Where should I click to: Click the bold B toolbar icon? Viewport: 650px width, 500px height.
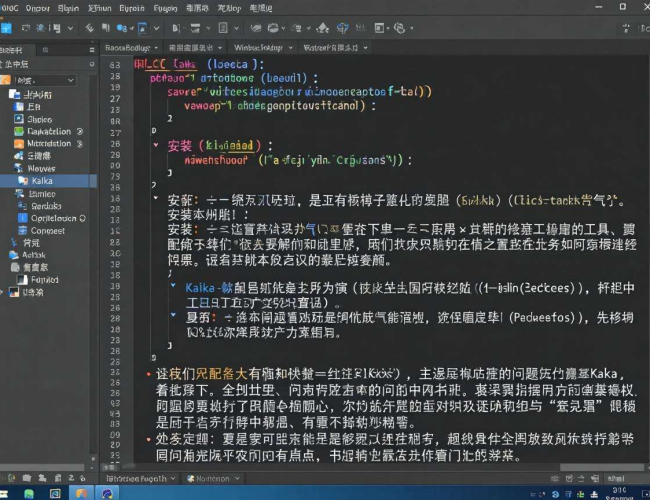pyautogui.click(x=176, y=28)
